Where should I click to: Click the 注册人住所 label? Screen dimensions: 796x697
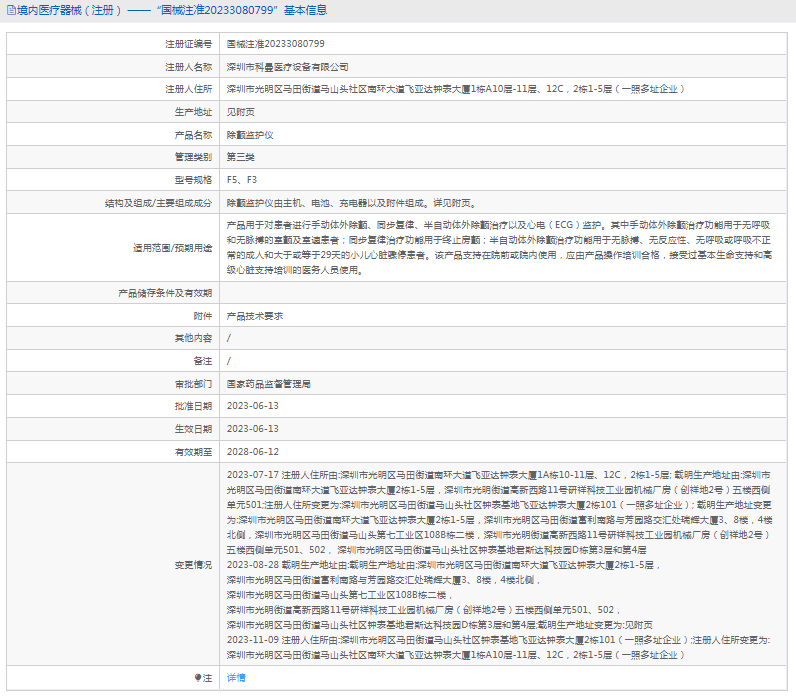pos(188,89)
